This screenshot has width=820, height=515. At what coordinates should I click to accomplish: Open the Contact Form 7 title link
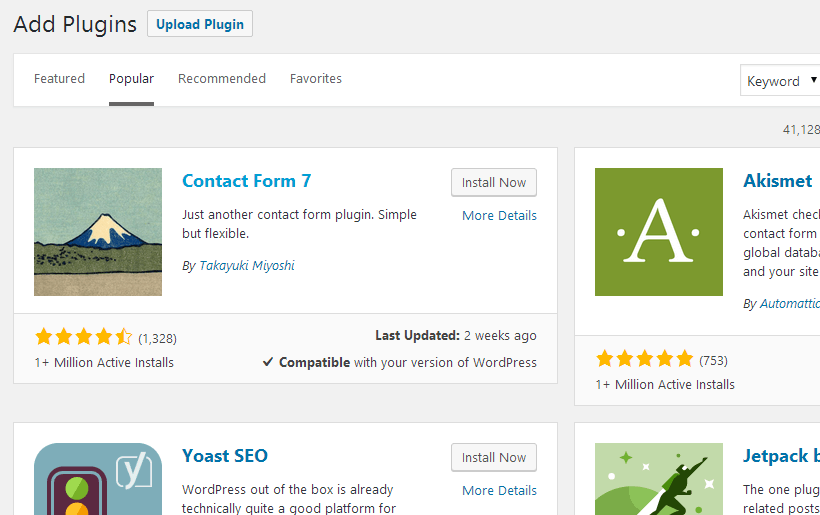coord(246,181)
